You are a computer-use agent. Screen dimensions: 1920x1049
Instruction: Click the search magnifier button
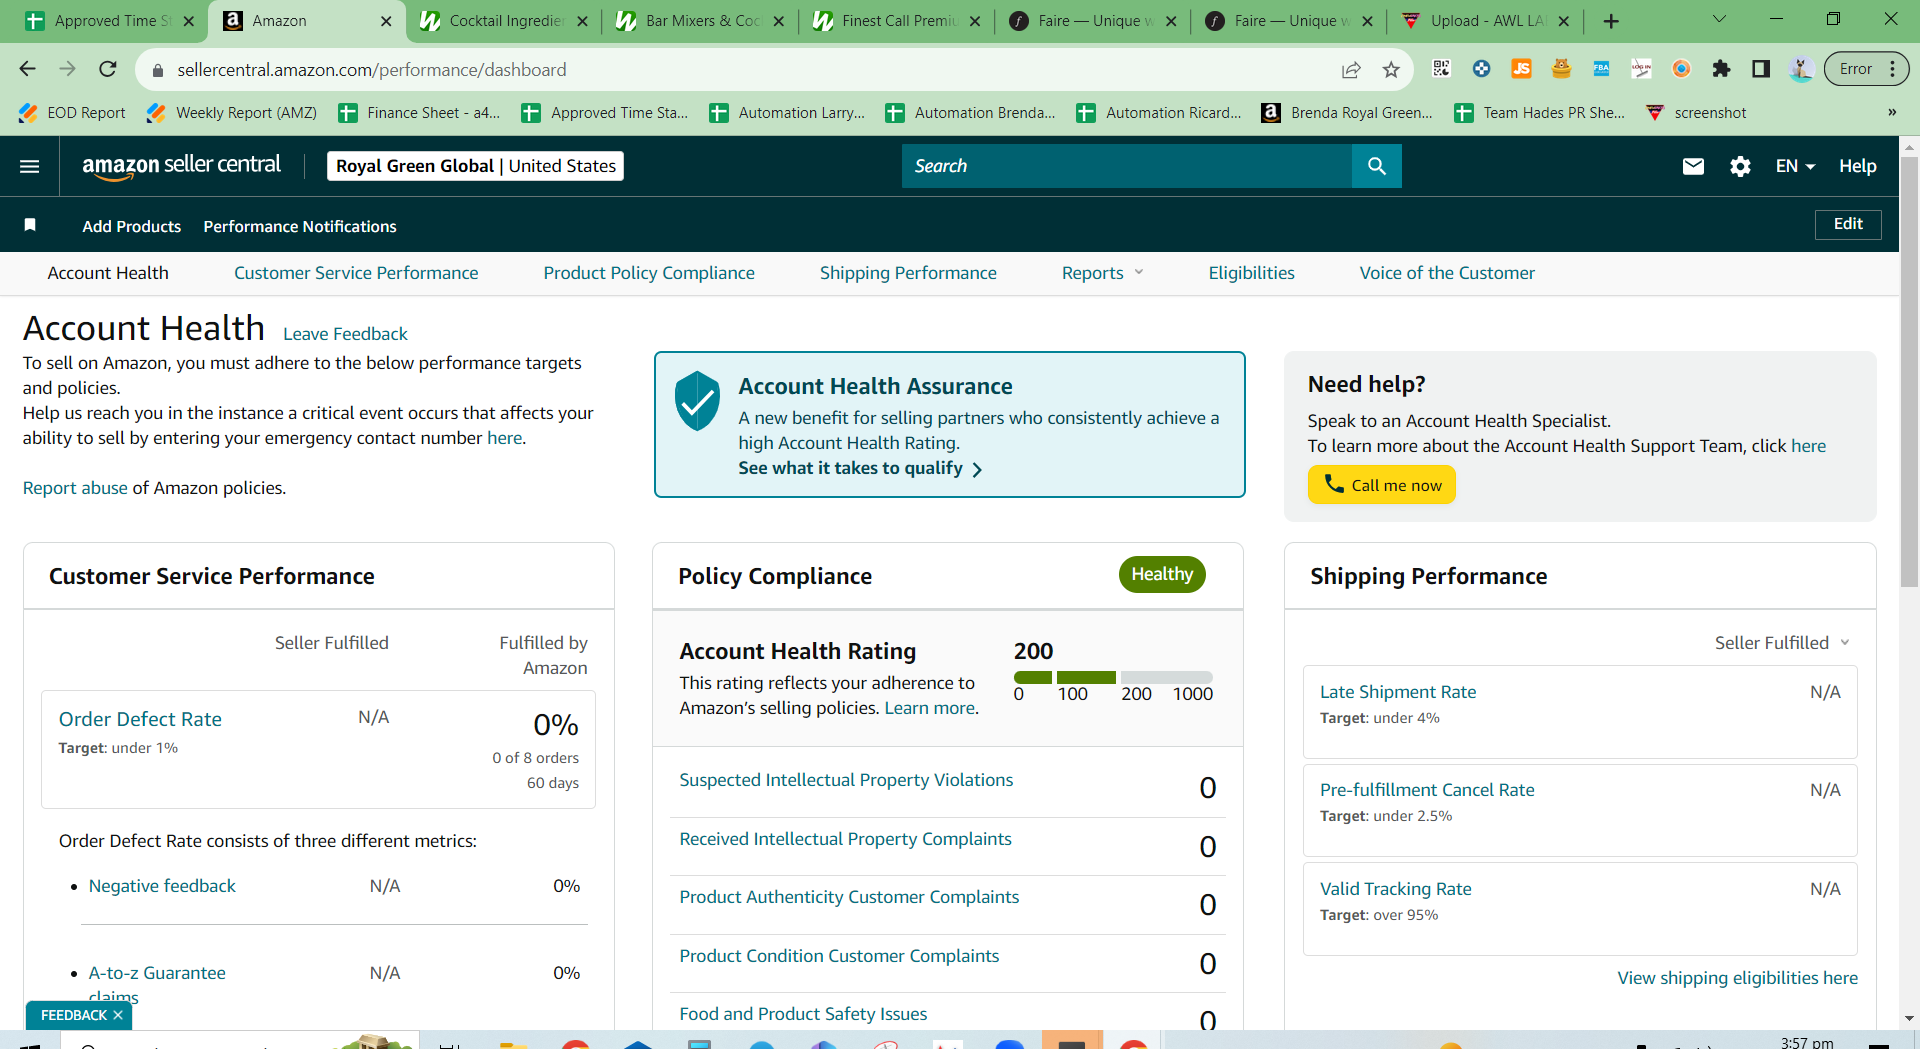1376,166
